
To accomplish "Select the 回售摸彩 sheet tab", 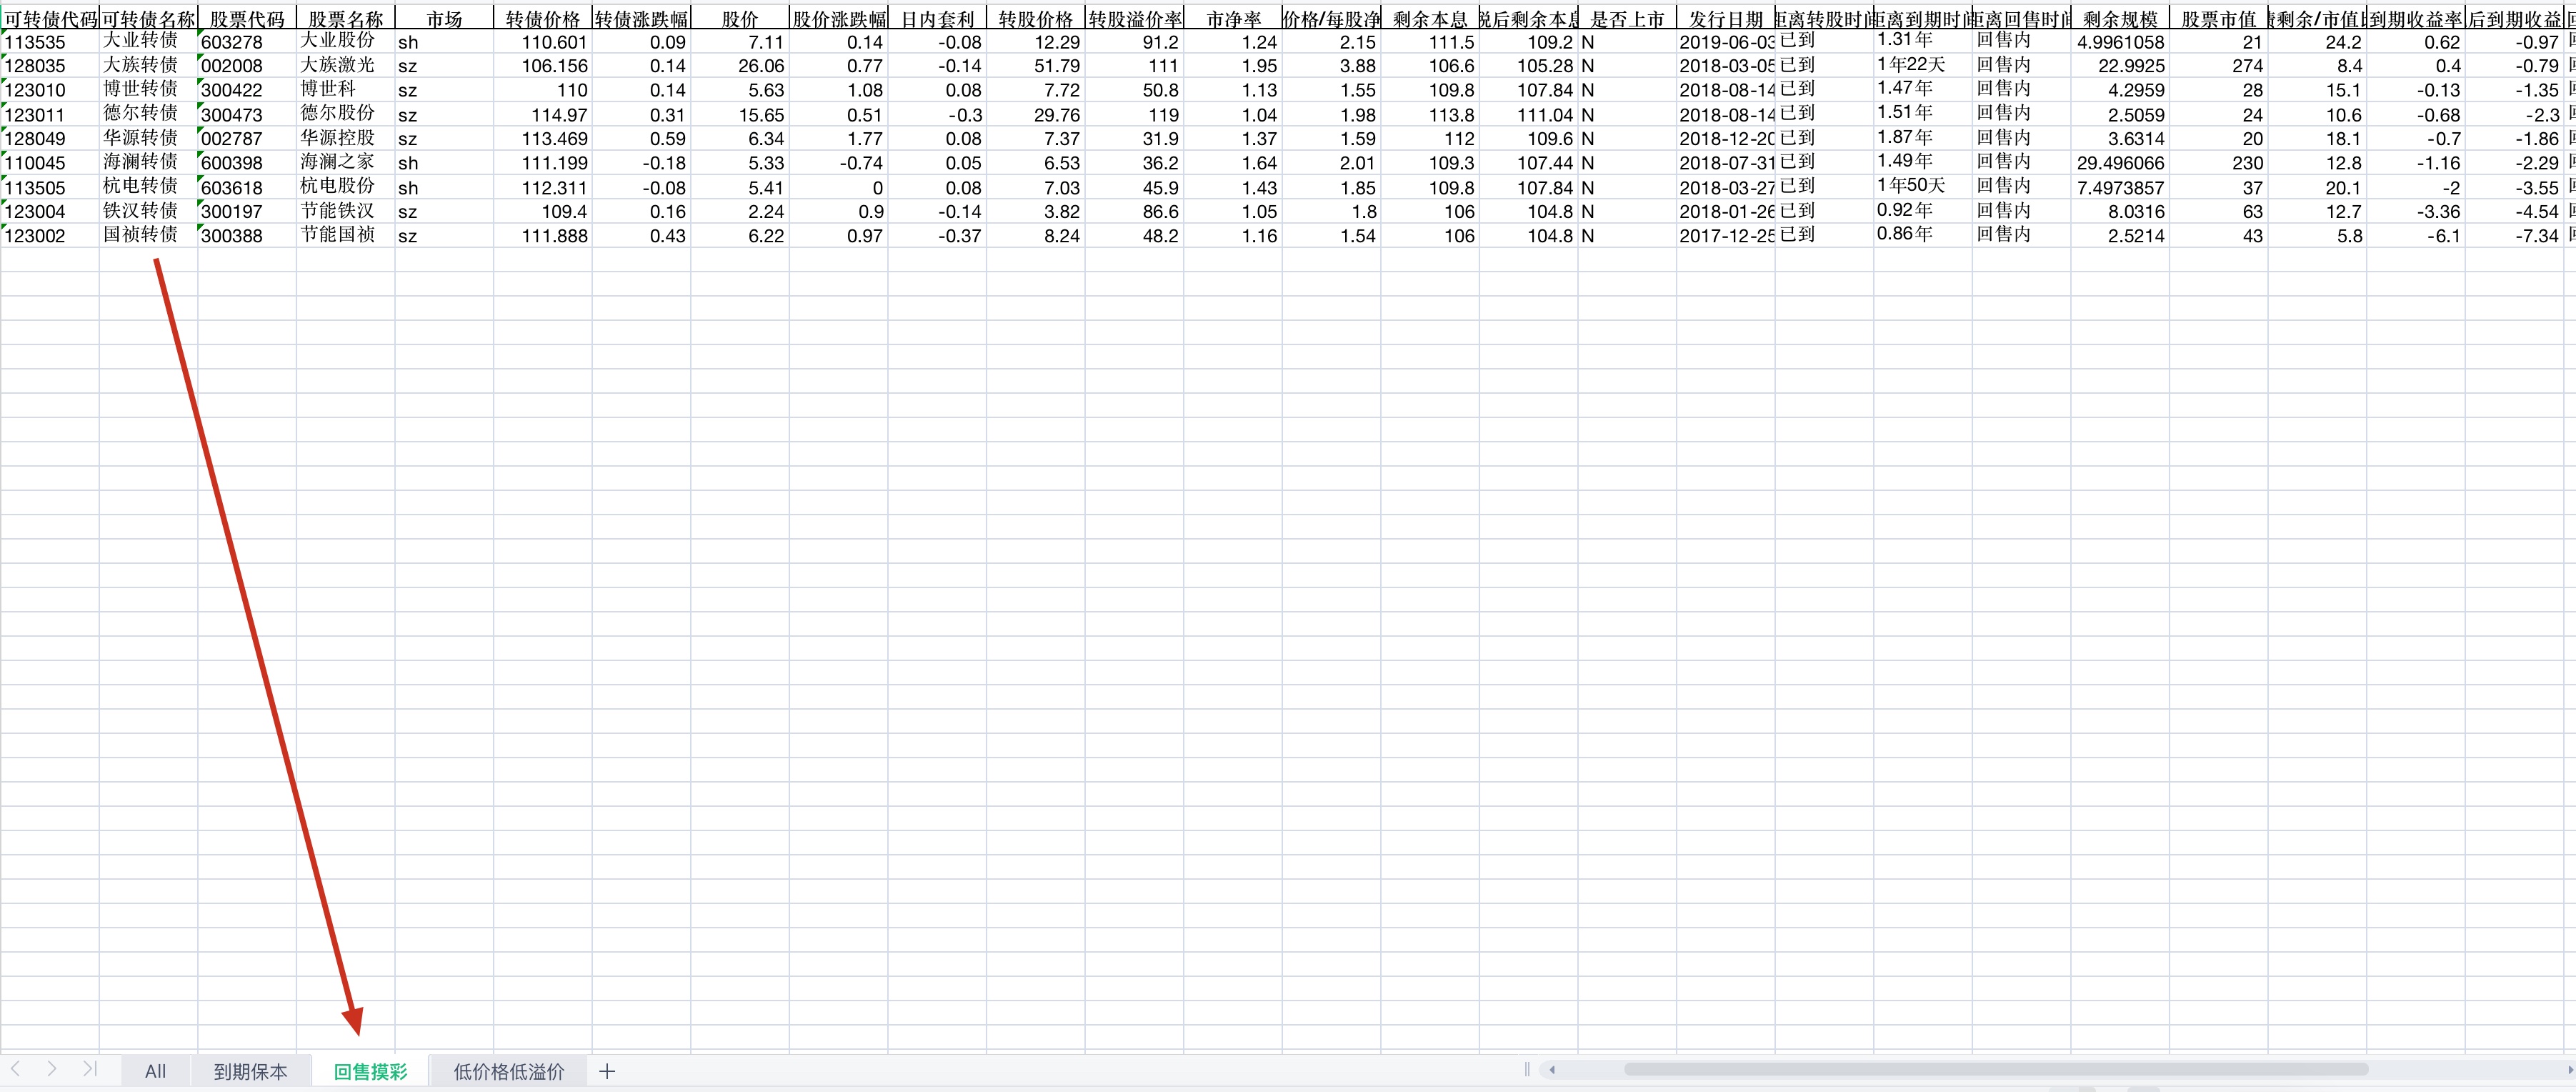I will (x=370, y=1071).
